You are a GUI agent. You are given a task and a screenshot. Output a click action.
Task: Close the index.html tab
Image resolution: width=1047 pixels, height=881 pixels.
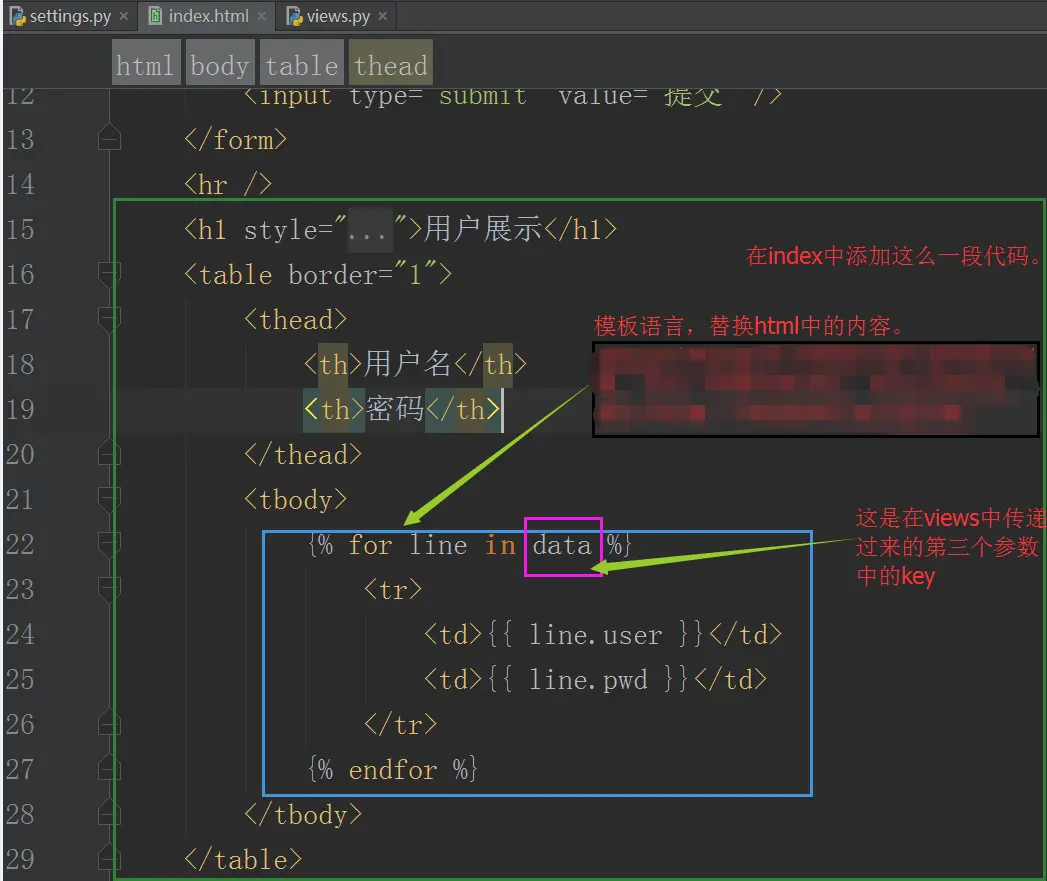261,16
